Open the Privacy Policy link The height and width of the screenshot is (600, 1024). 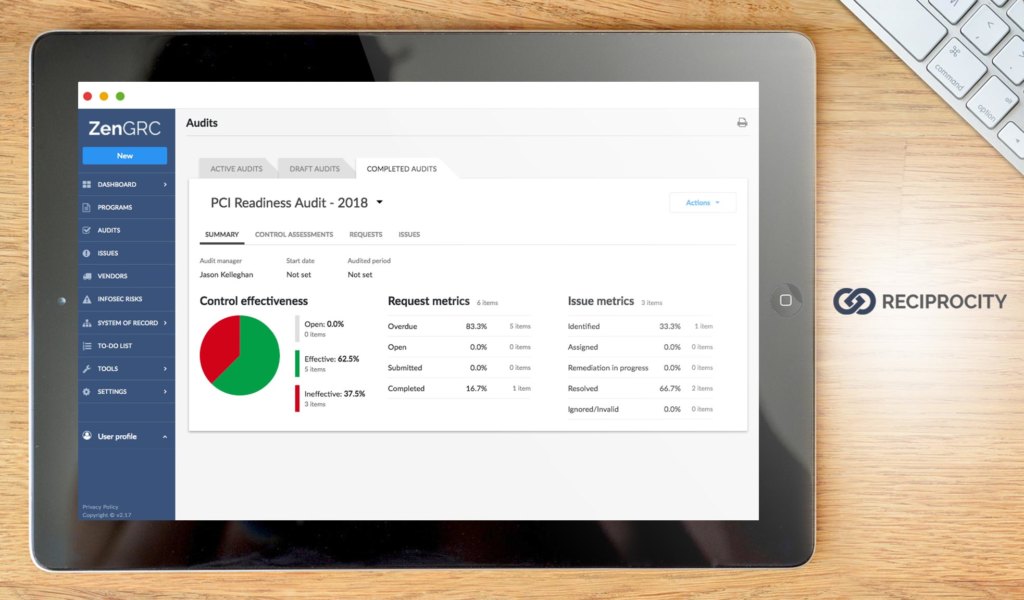[100, 506]
